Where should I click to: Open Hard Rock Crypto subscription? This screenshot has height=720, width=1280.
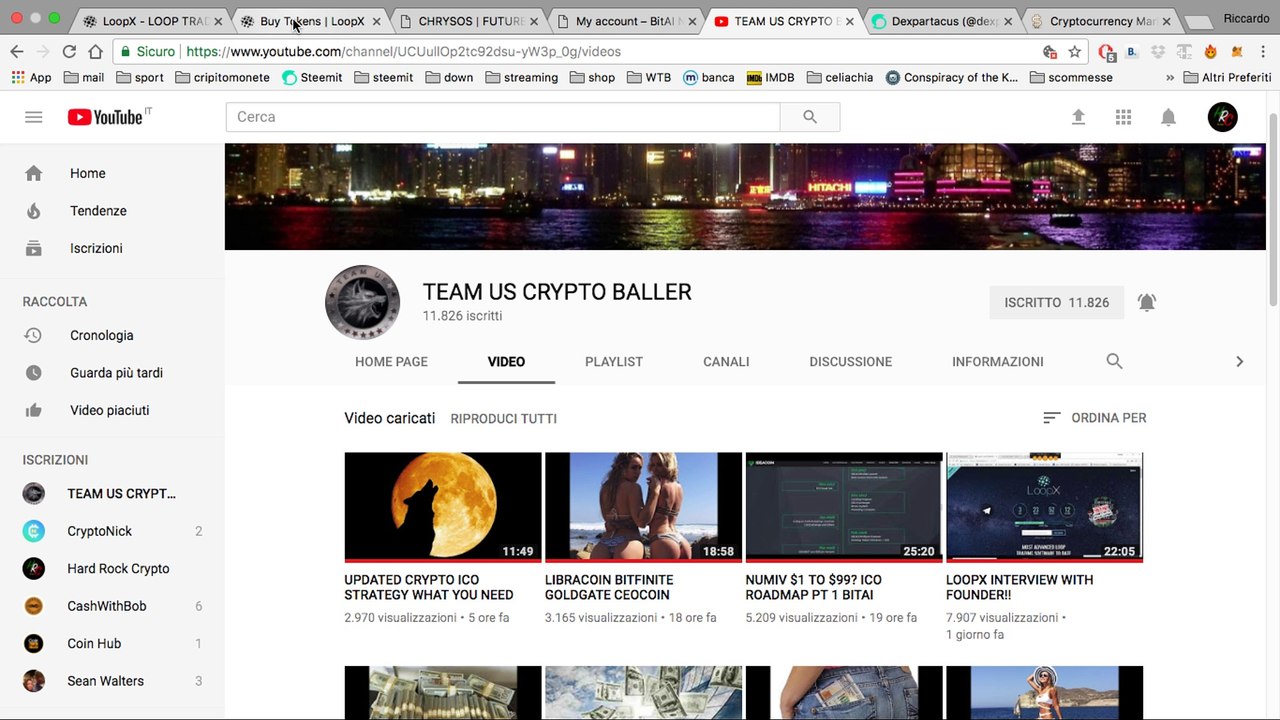click(112, 569)
